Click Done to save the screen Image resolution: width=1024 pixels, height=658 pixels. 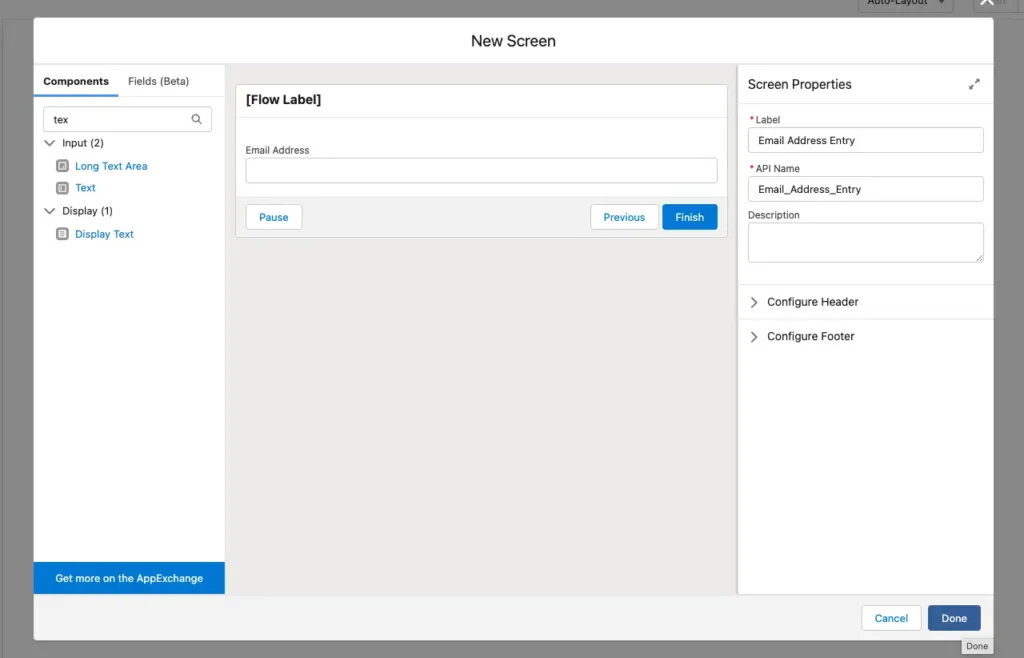(x=954, y=618)
